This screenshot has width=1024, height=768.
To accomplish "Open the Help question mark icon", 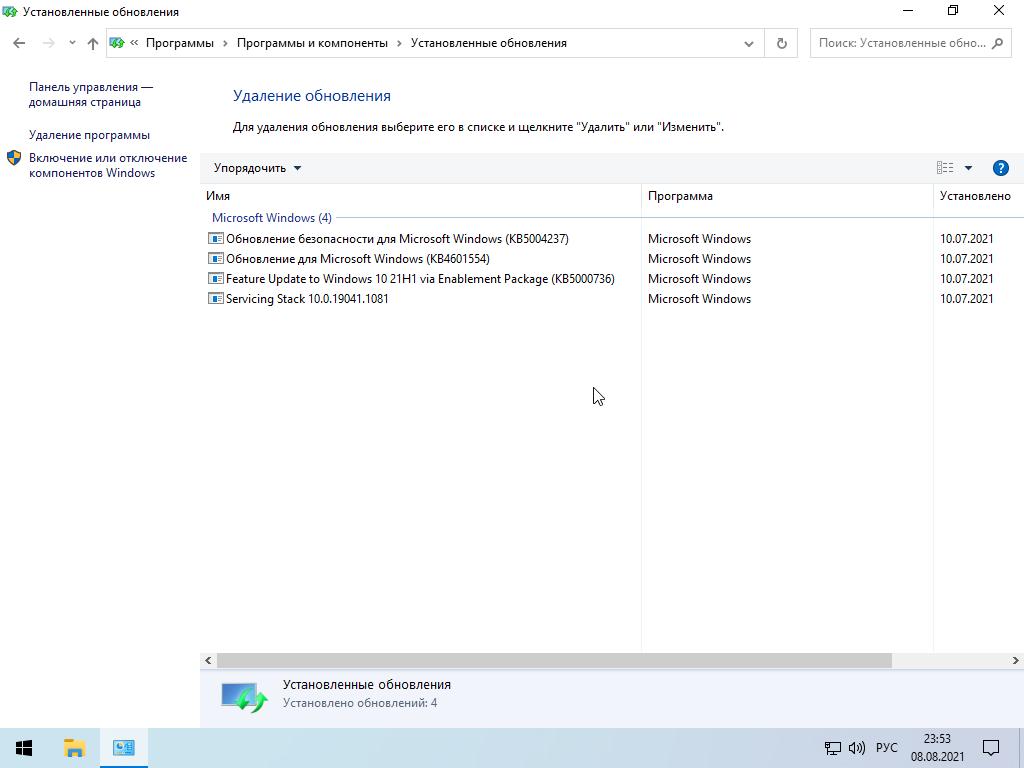I will pyautogui.click(x=1000, y=168).
